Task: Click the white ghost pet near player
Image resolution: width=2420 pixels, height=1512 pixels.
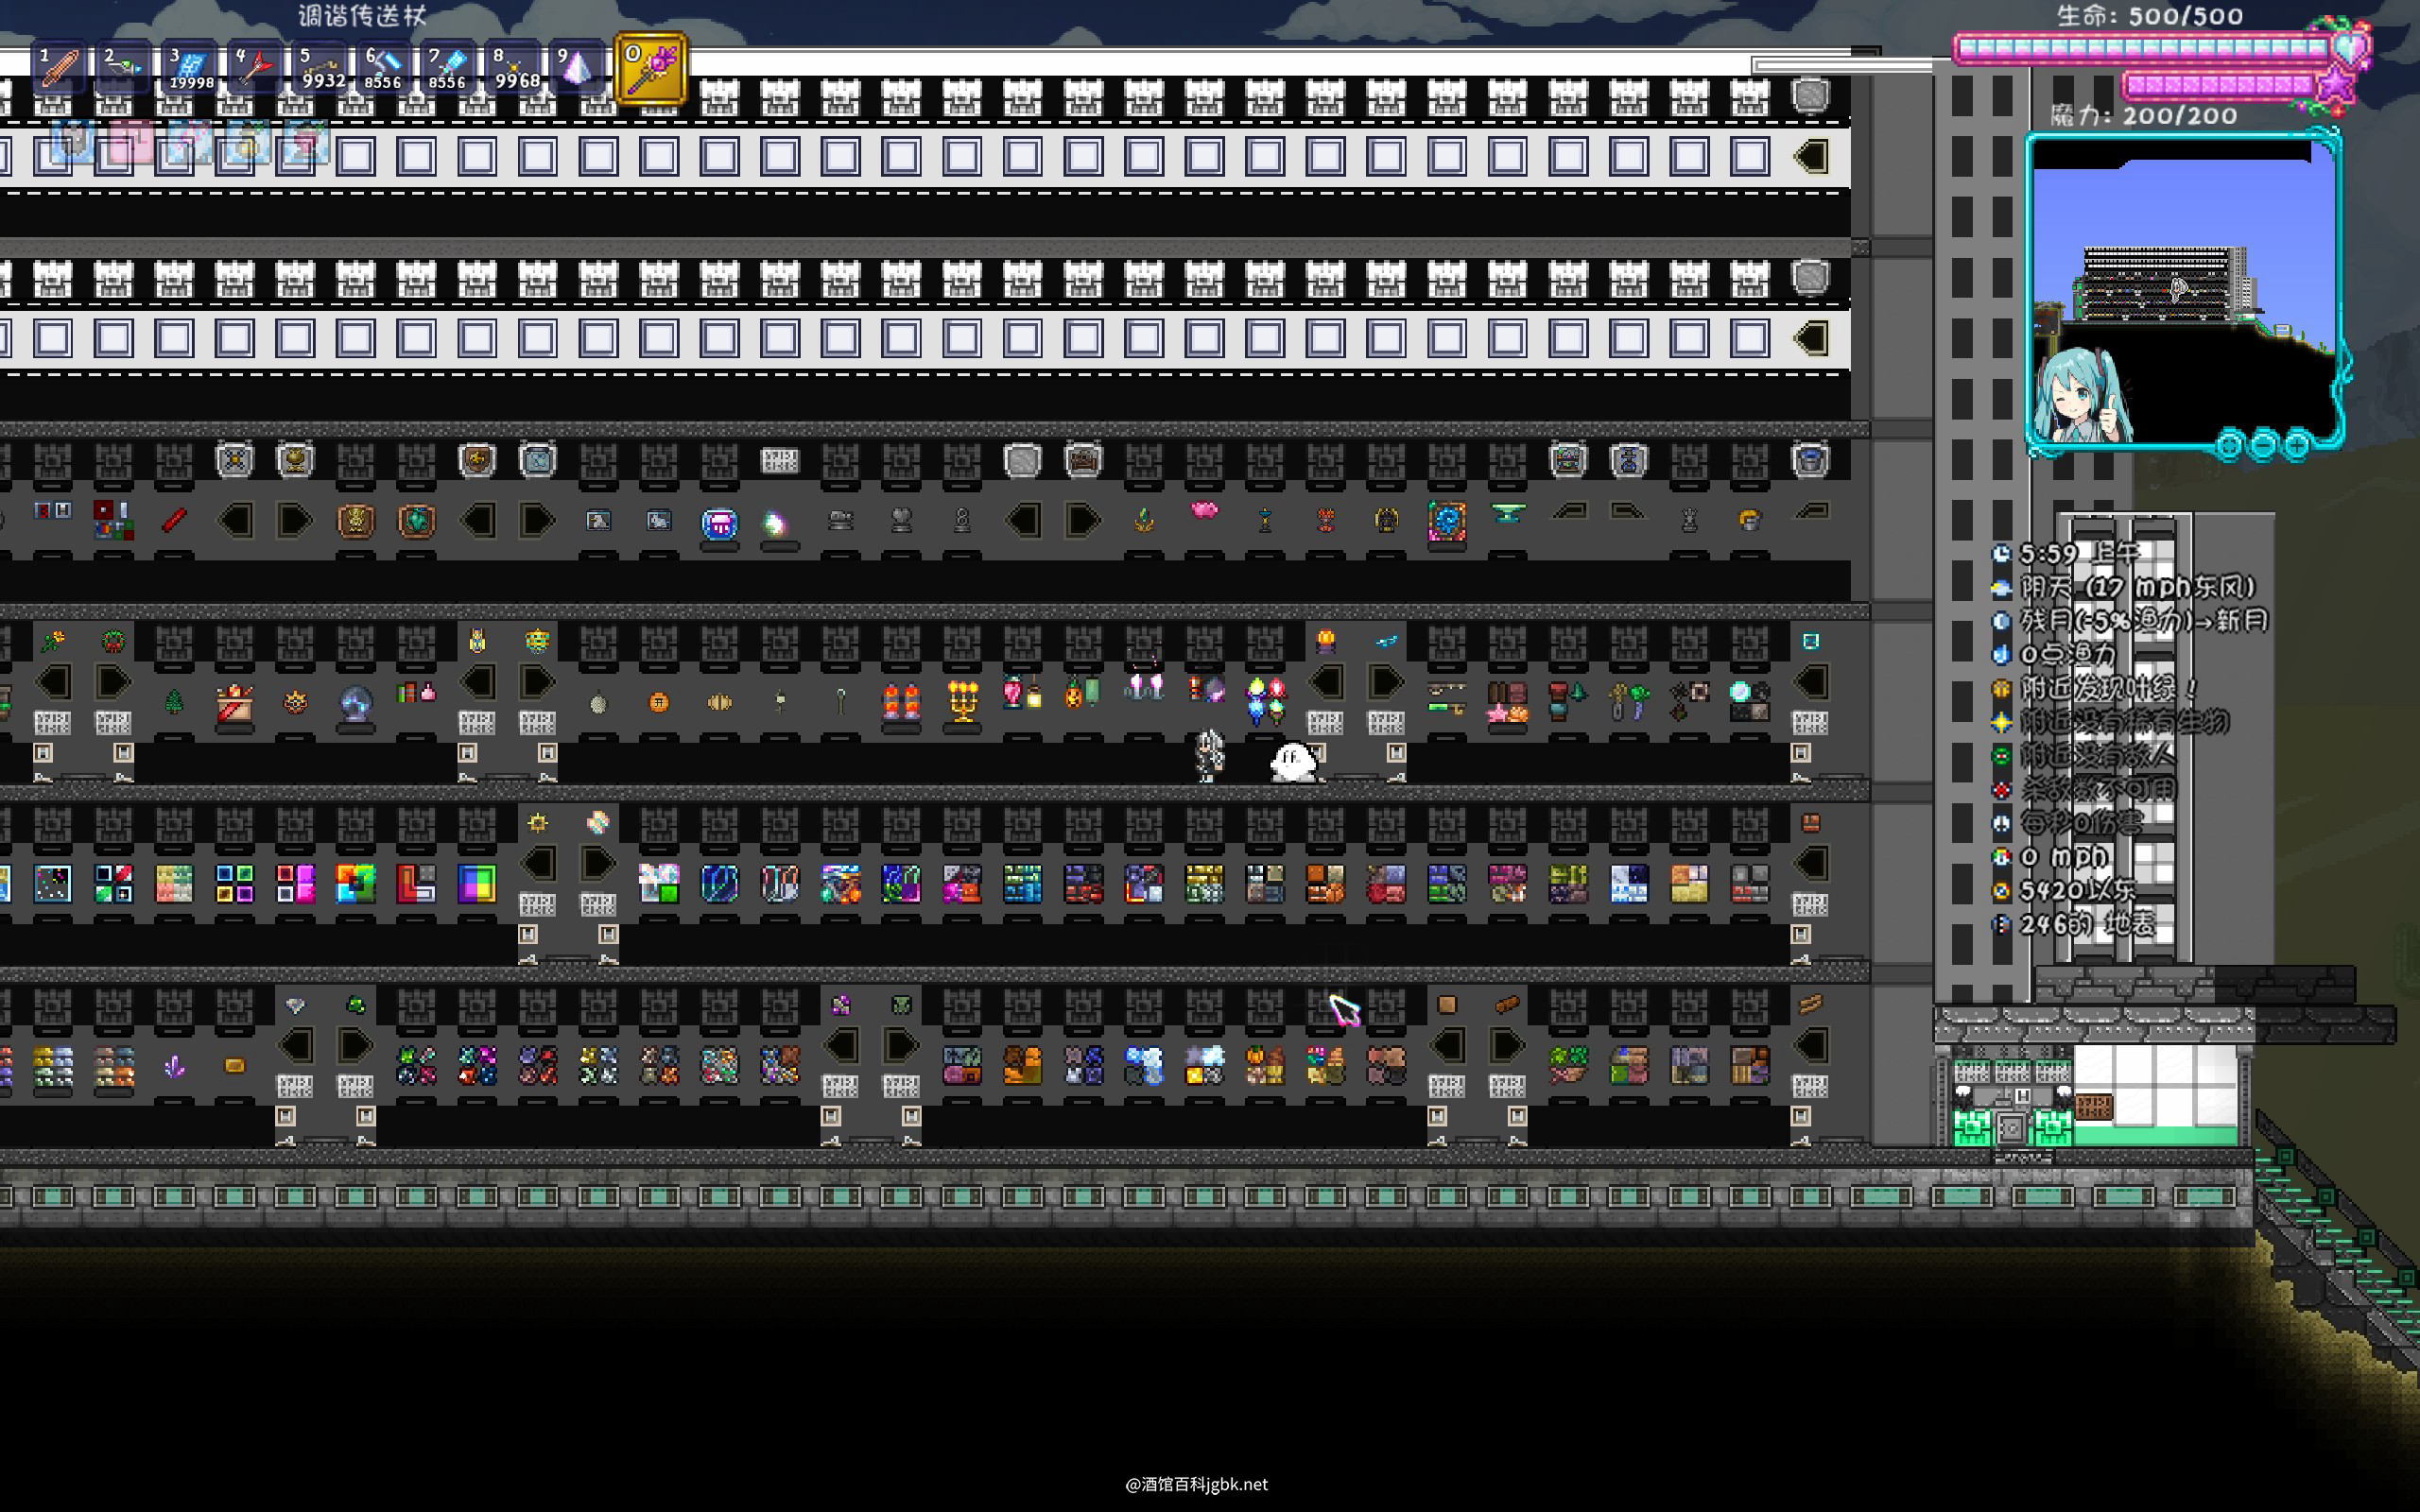Action: [1293, 762]
